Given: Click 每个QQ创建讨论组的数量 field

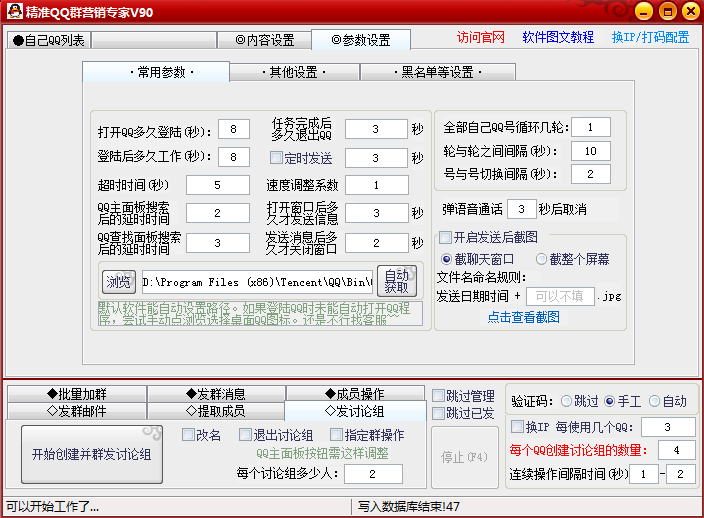Looking at the screenshot, I should pos(677,450).
